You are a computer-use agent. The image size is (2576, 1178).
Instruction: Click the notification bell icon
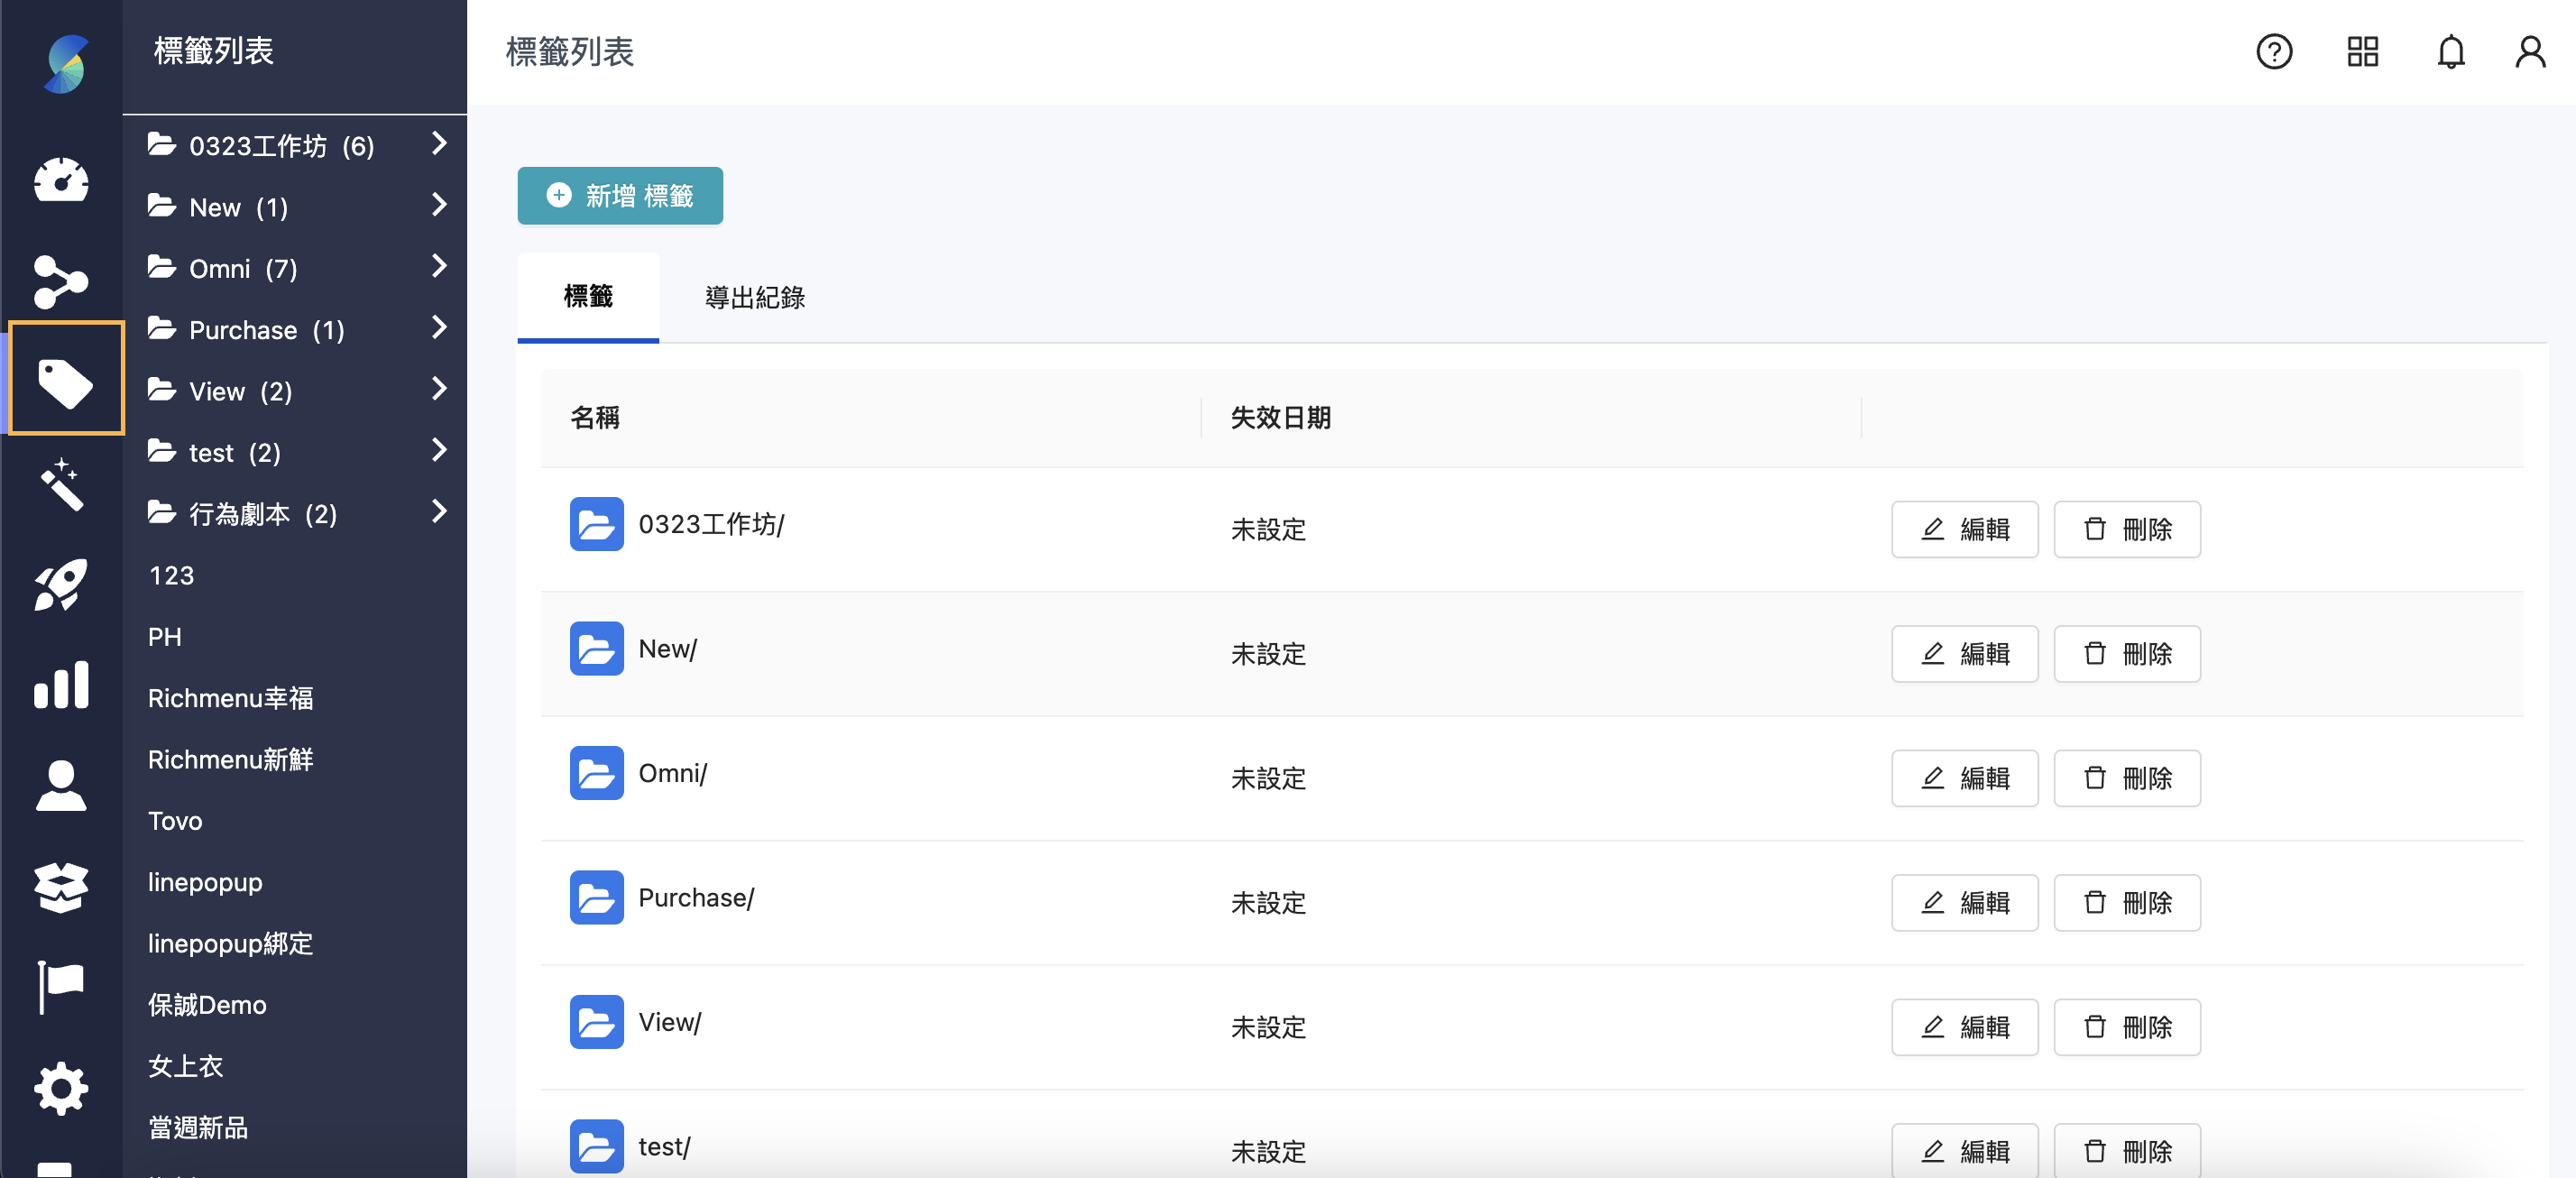pyautogui.click(x=2450, y=52)
